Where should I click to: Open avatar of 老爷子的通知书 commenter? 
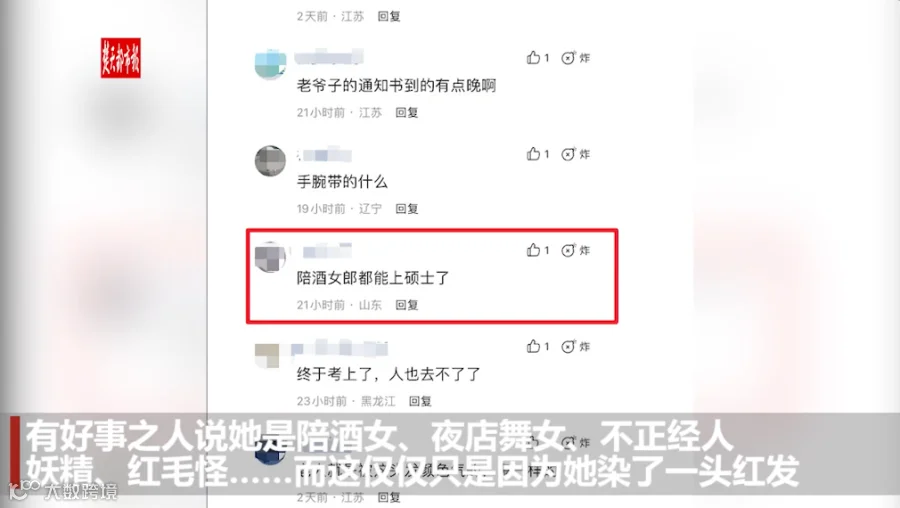[x=270, y=64]
